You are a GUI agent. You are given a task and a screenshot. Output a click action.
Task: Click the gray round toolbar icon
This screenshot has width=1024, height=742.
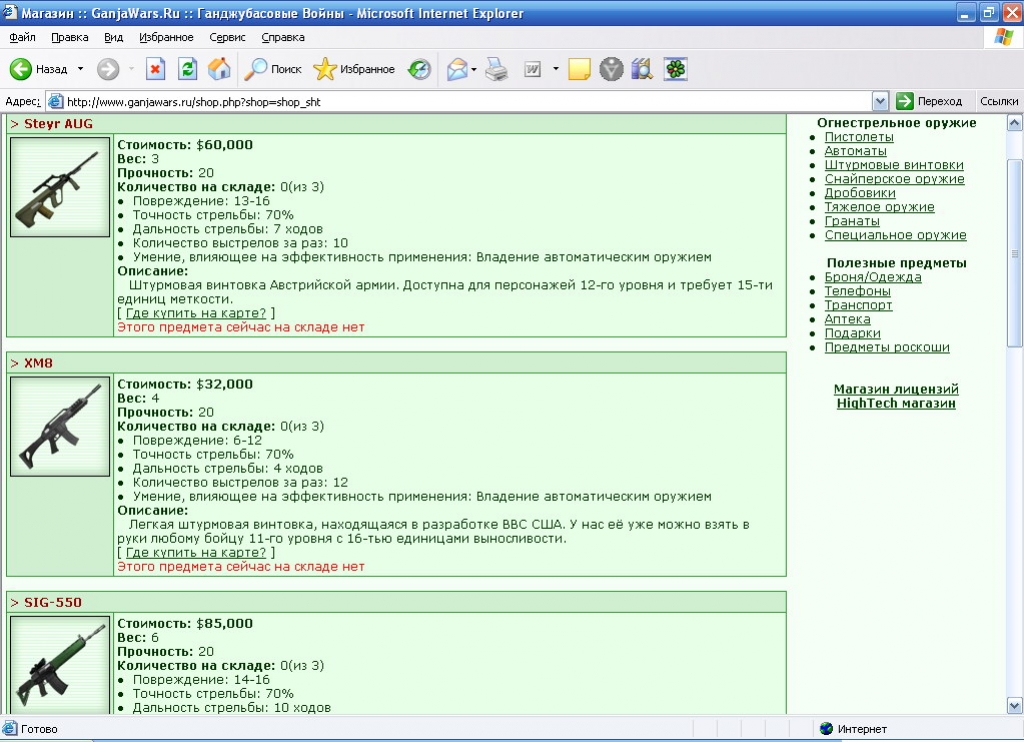(x=611, y=69)
